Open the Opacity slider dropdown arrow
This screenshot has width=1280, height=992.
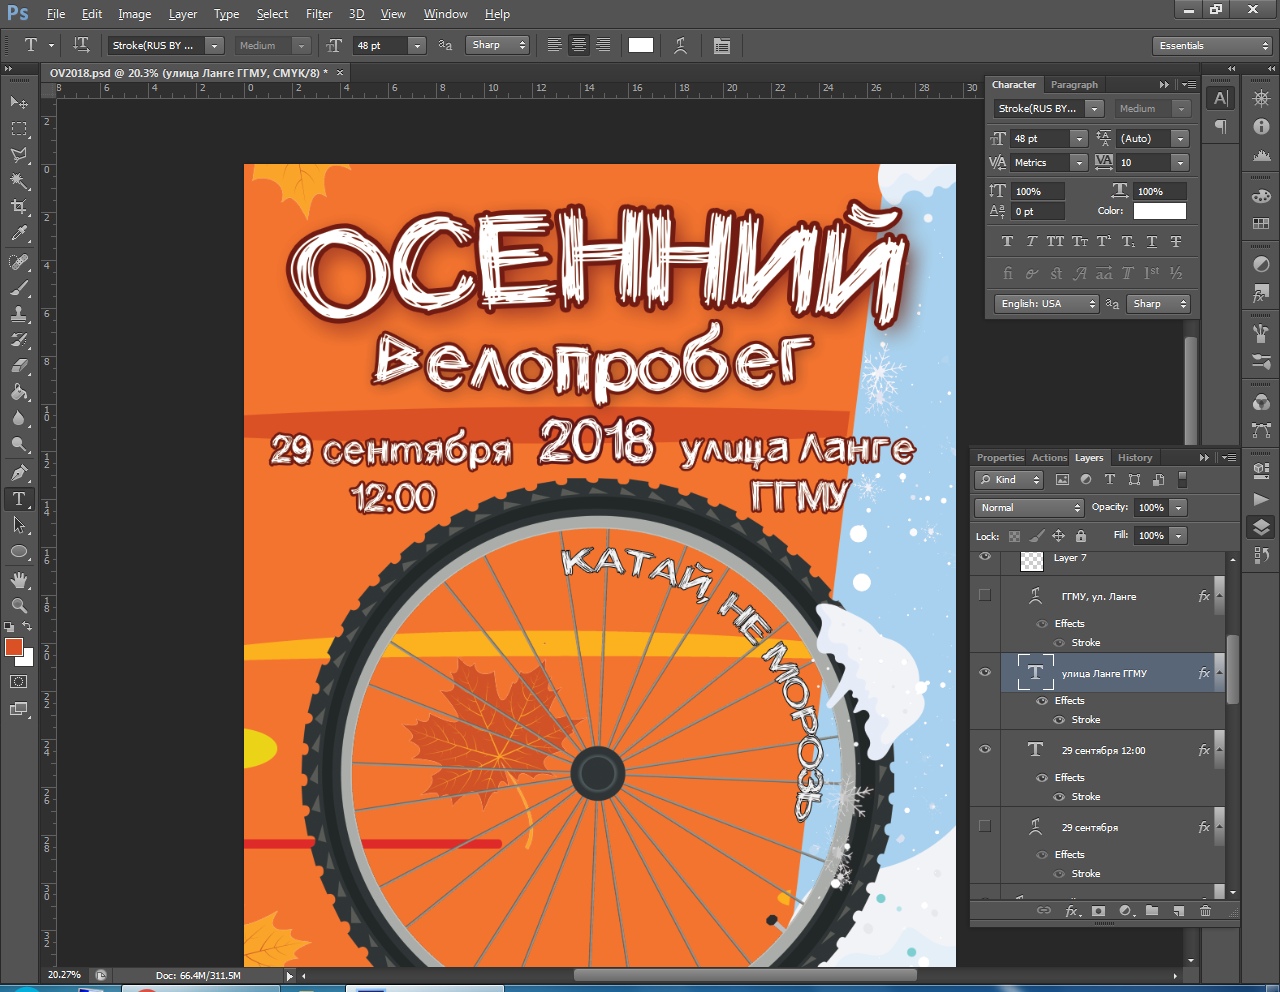click(x=1179, y=508)
